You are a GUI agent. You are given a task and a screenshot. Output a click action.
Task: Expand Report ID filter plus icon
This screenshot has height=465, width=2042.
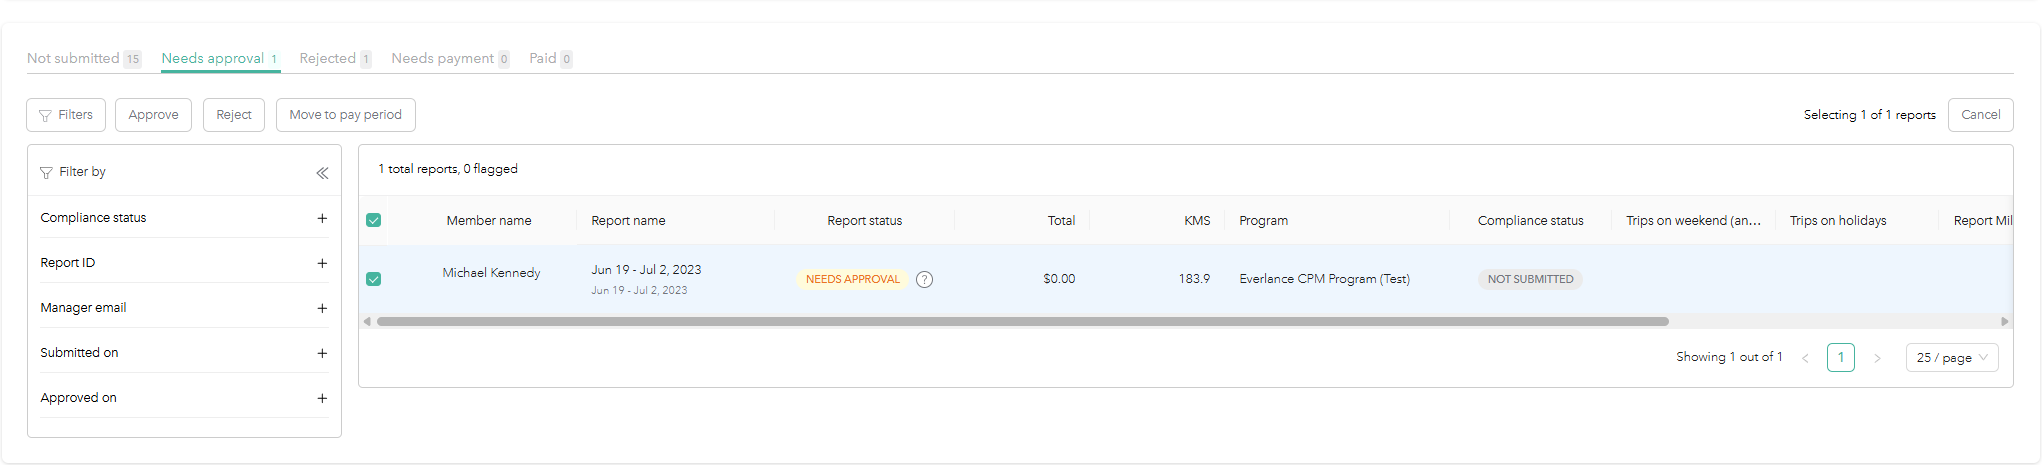pos(322,263)
